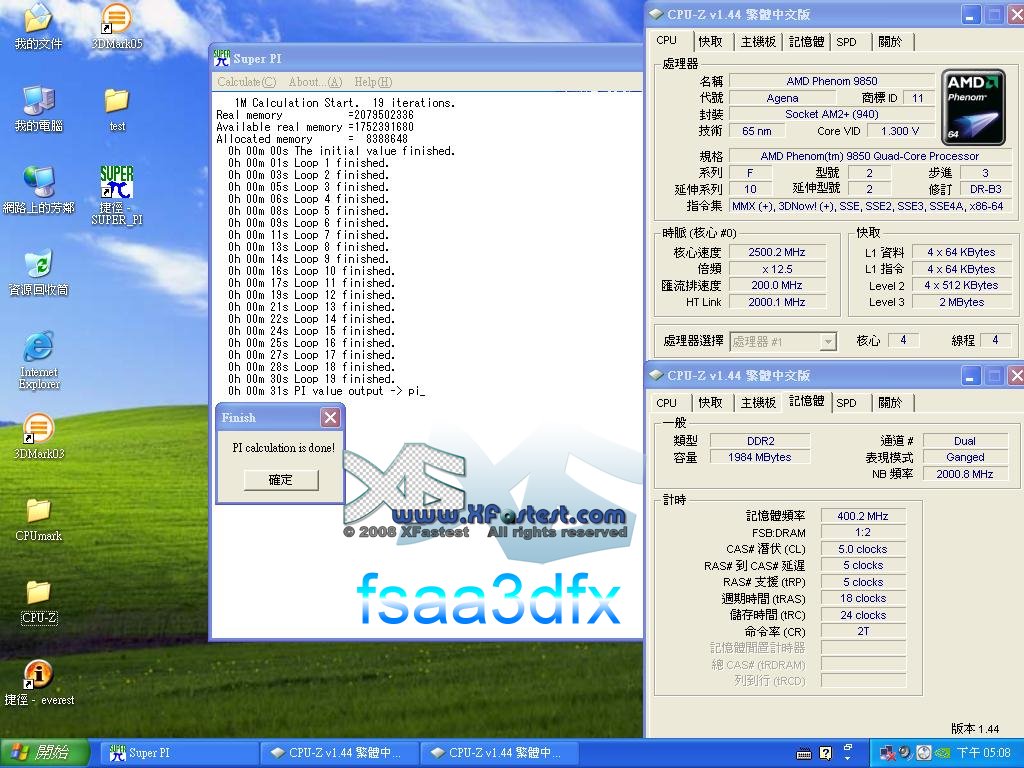Screen dimensions: 1024x768
Task: Open the 3DMark03 desktop shortcut
Action: tap(38, 430)
